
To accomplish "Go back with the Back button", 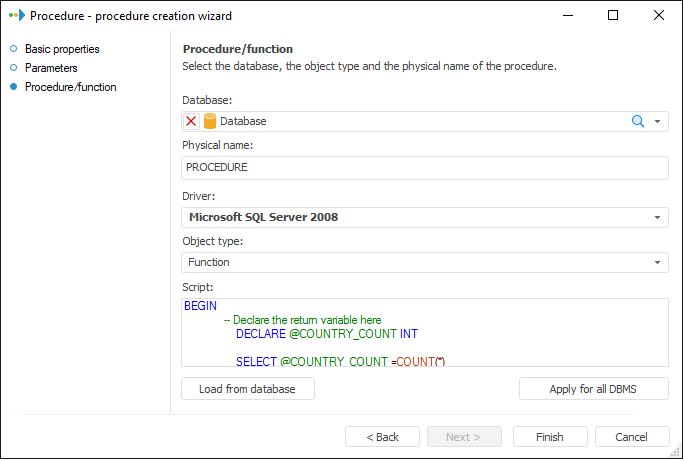I will pos(382,437).
